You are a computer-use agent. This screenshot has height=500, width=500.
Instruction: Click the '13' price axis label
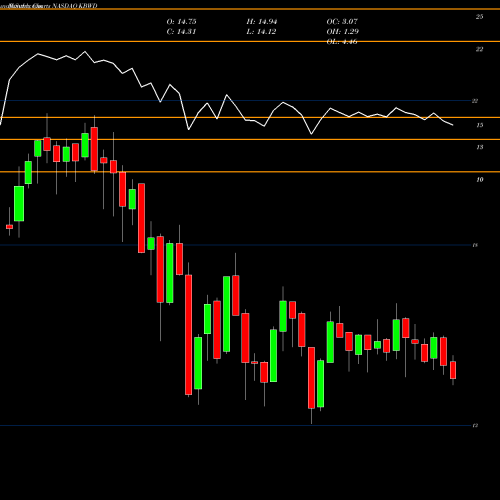pos(479,147)
